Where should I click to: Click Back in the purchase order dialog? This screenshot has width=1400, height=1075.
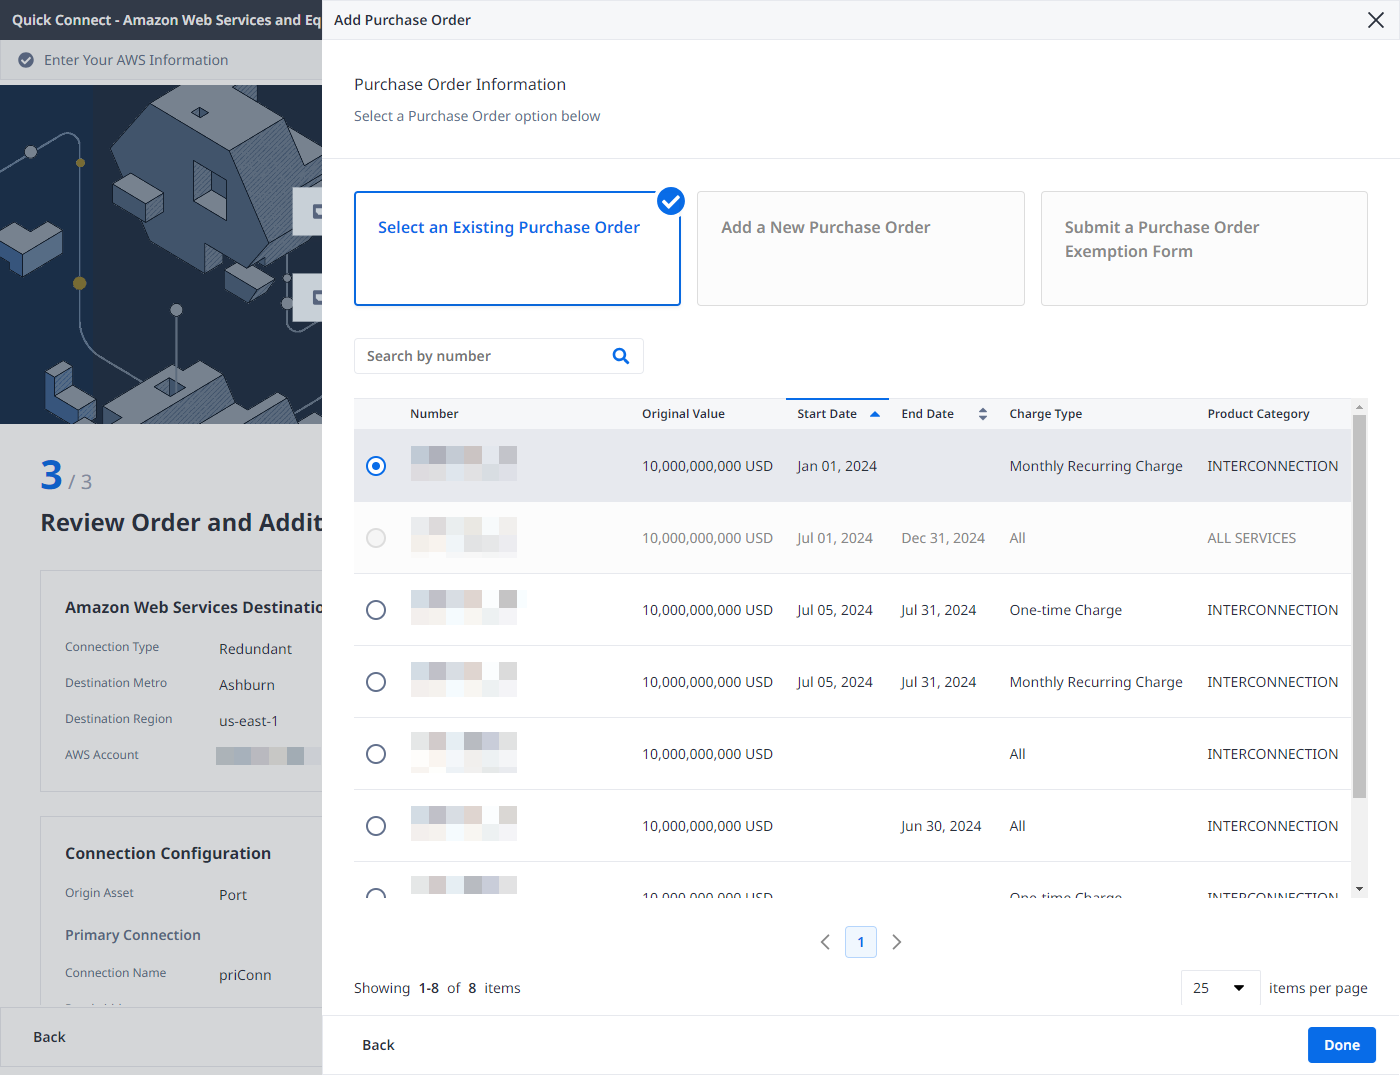tap(378, 1045)
